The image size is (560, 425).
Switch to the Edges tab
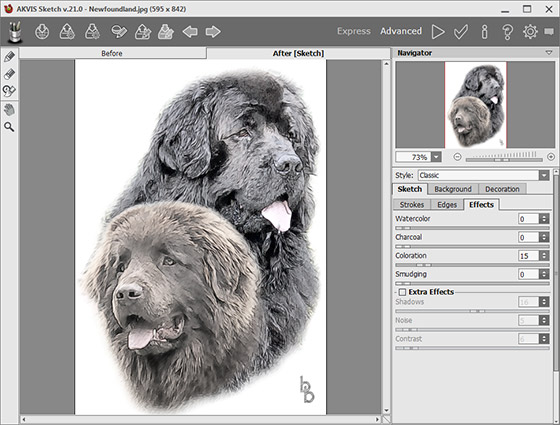pos(447,205)
